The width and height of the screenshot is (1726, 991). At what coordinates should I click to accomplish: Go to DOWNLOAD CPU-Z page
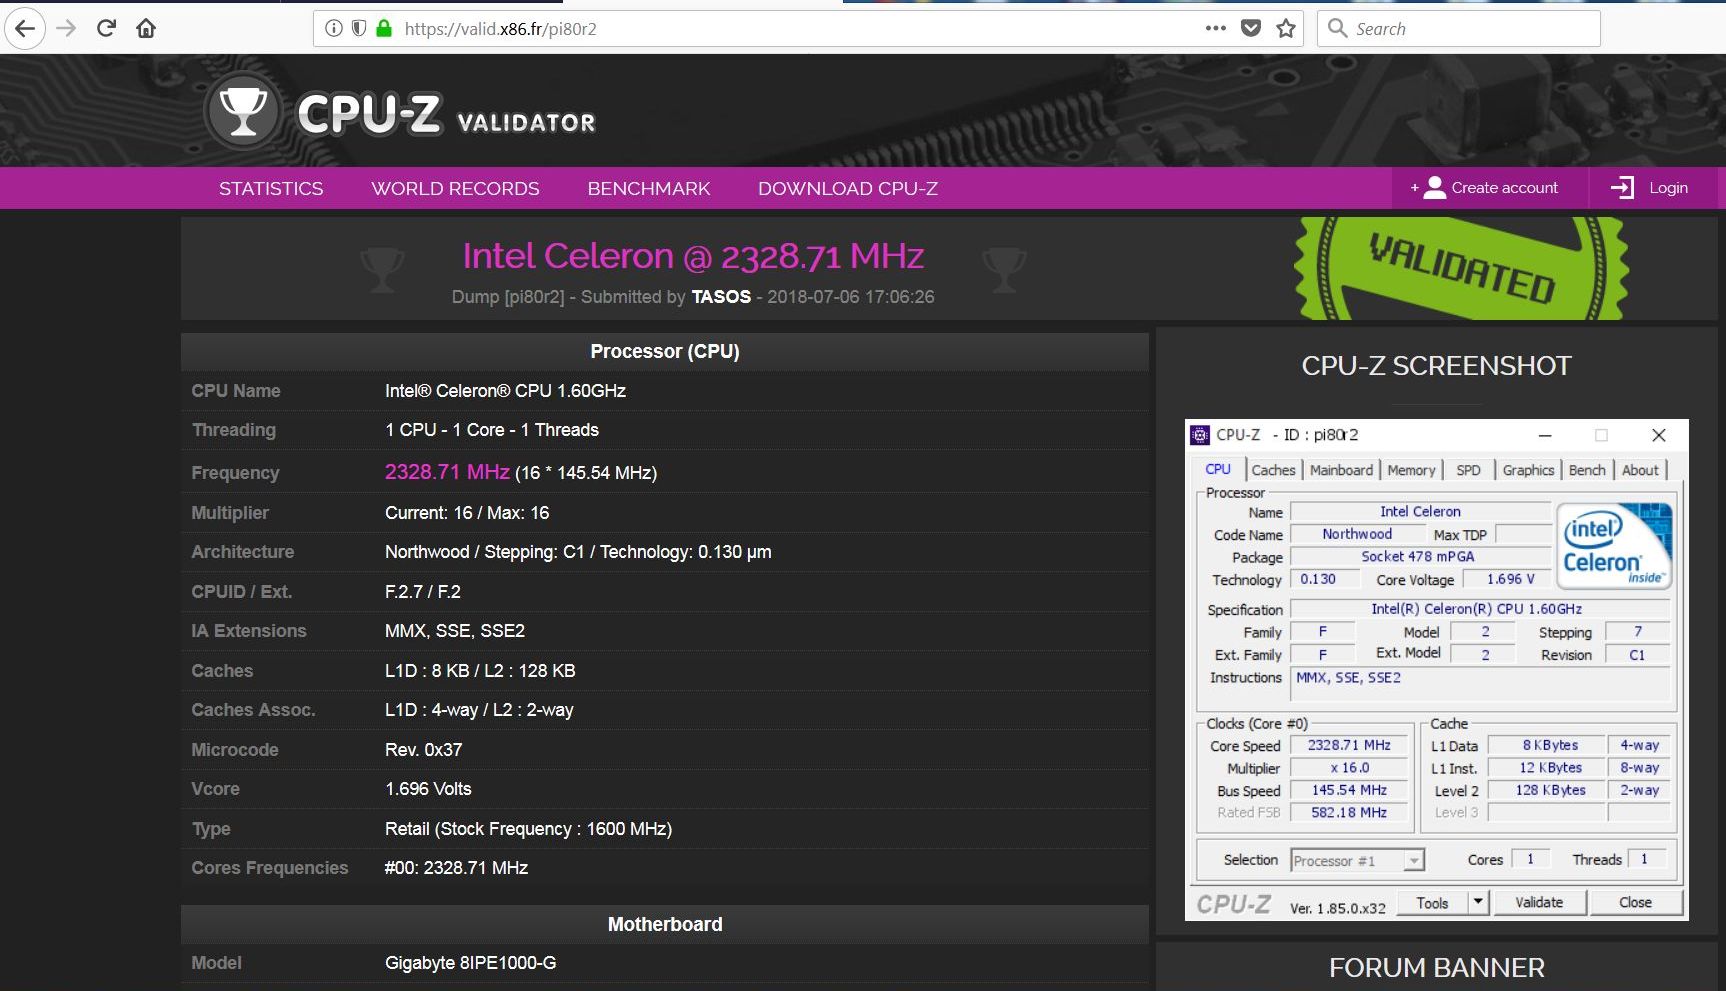point(848,188)
